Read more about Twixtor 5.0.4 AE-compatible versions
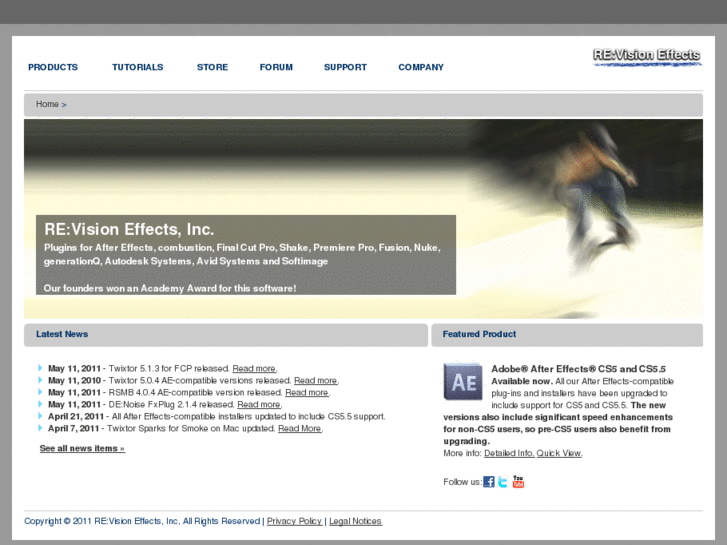 click(316, 380)
